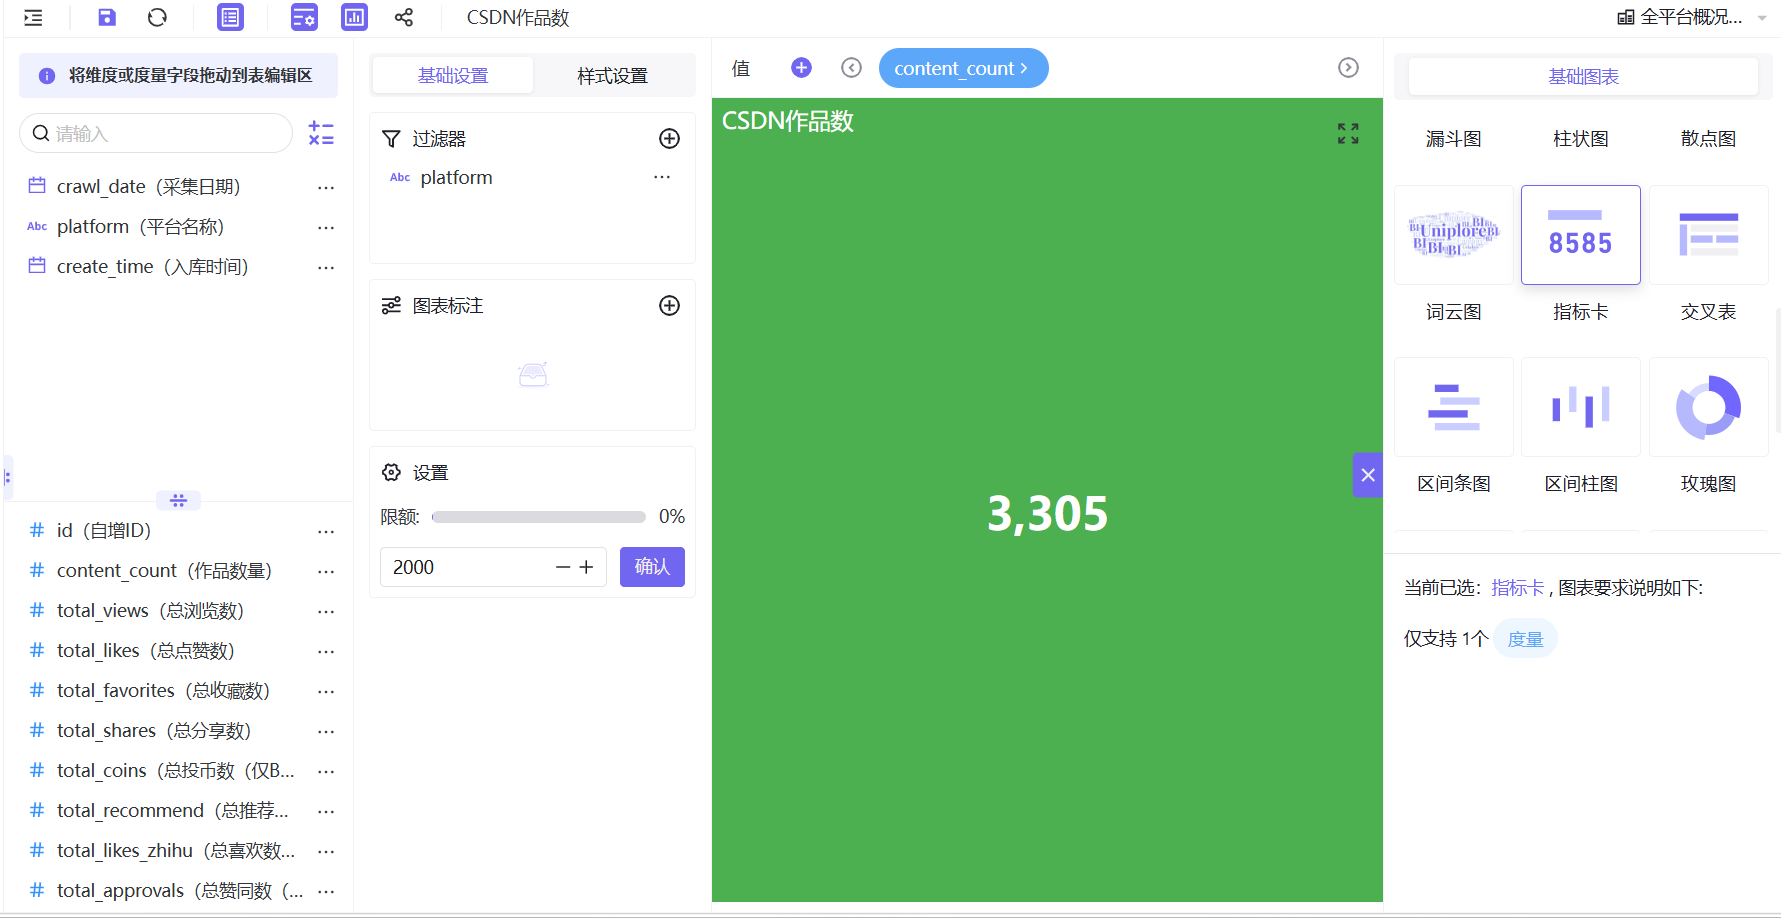Open the 全平台概况 dataset dropdown
This screenshot has height=918, width=1781.
coord(1692,17)
